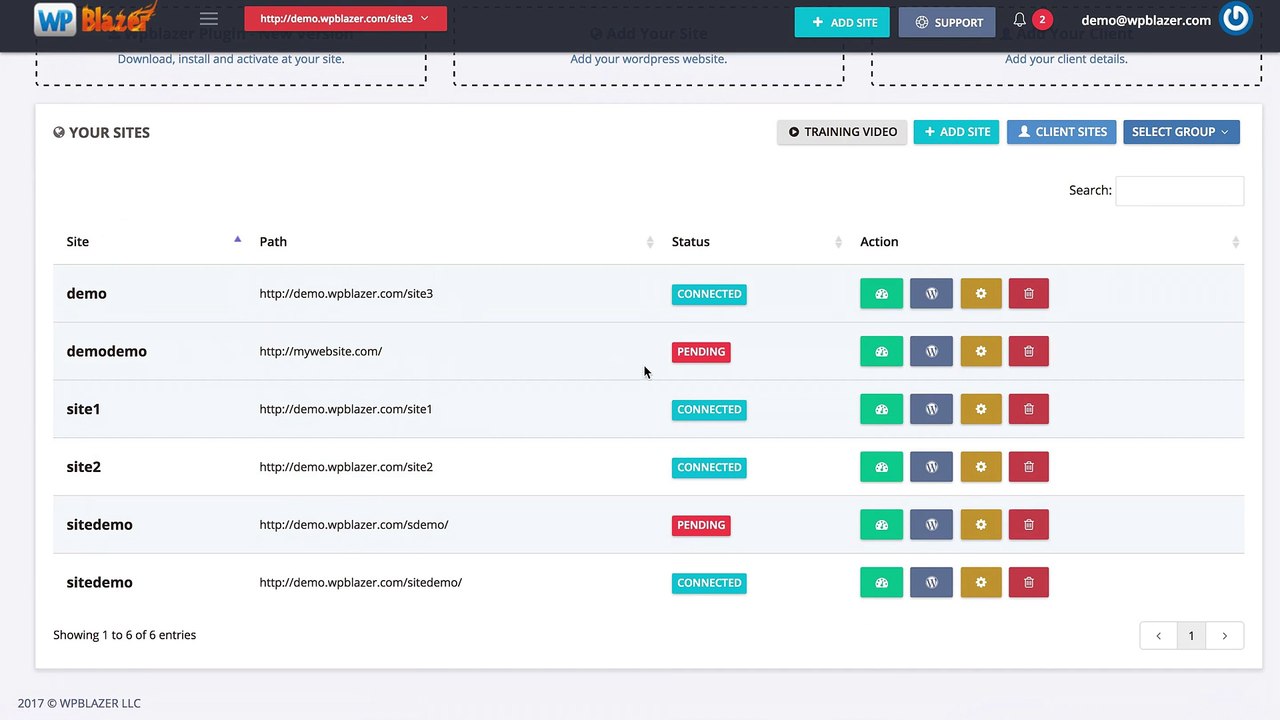Click the site name demodemo

pos(106,352)
